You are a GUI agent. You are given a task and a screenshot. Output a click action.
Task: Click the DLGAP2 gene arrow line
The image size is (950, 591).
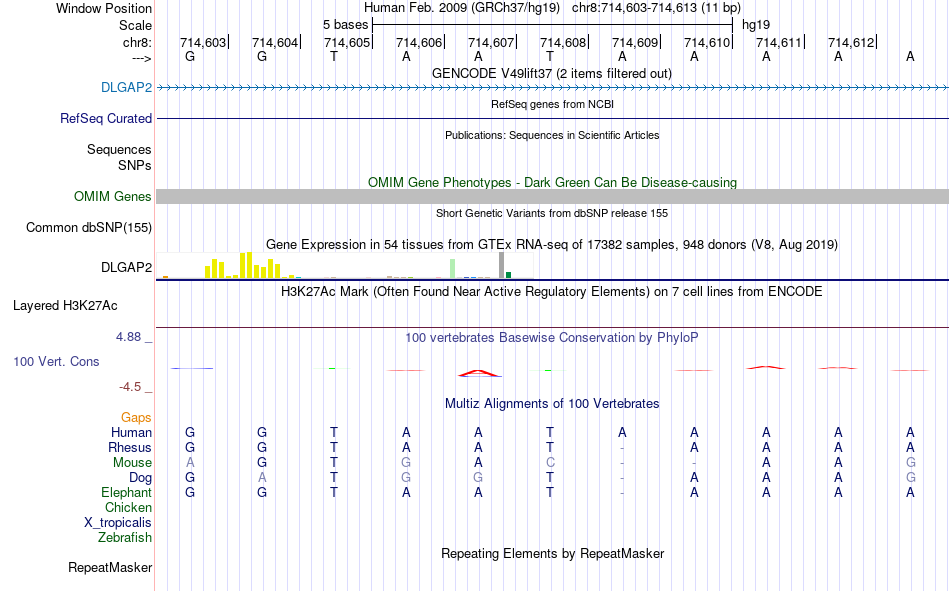tap(553, 88)
